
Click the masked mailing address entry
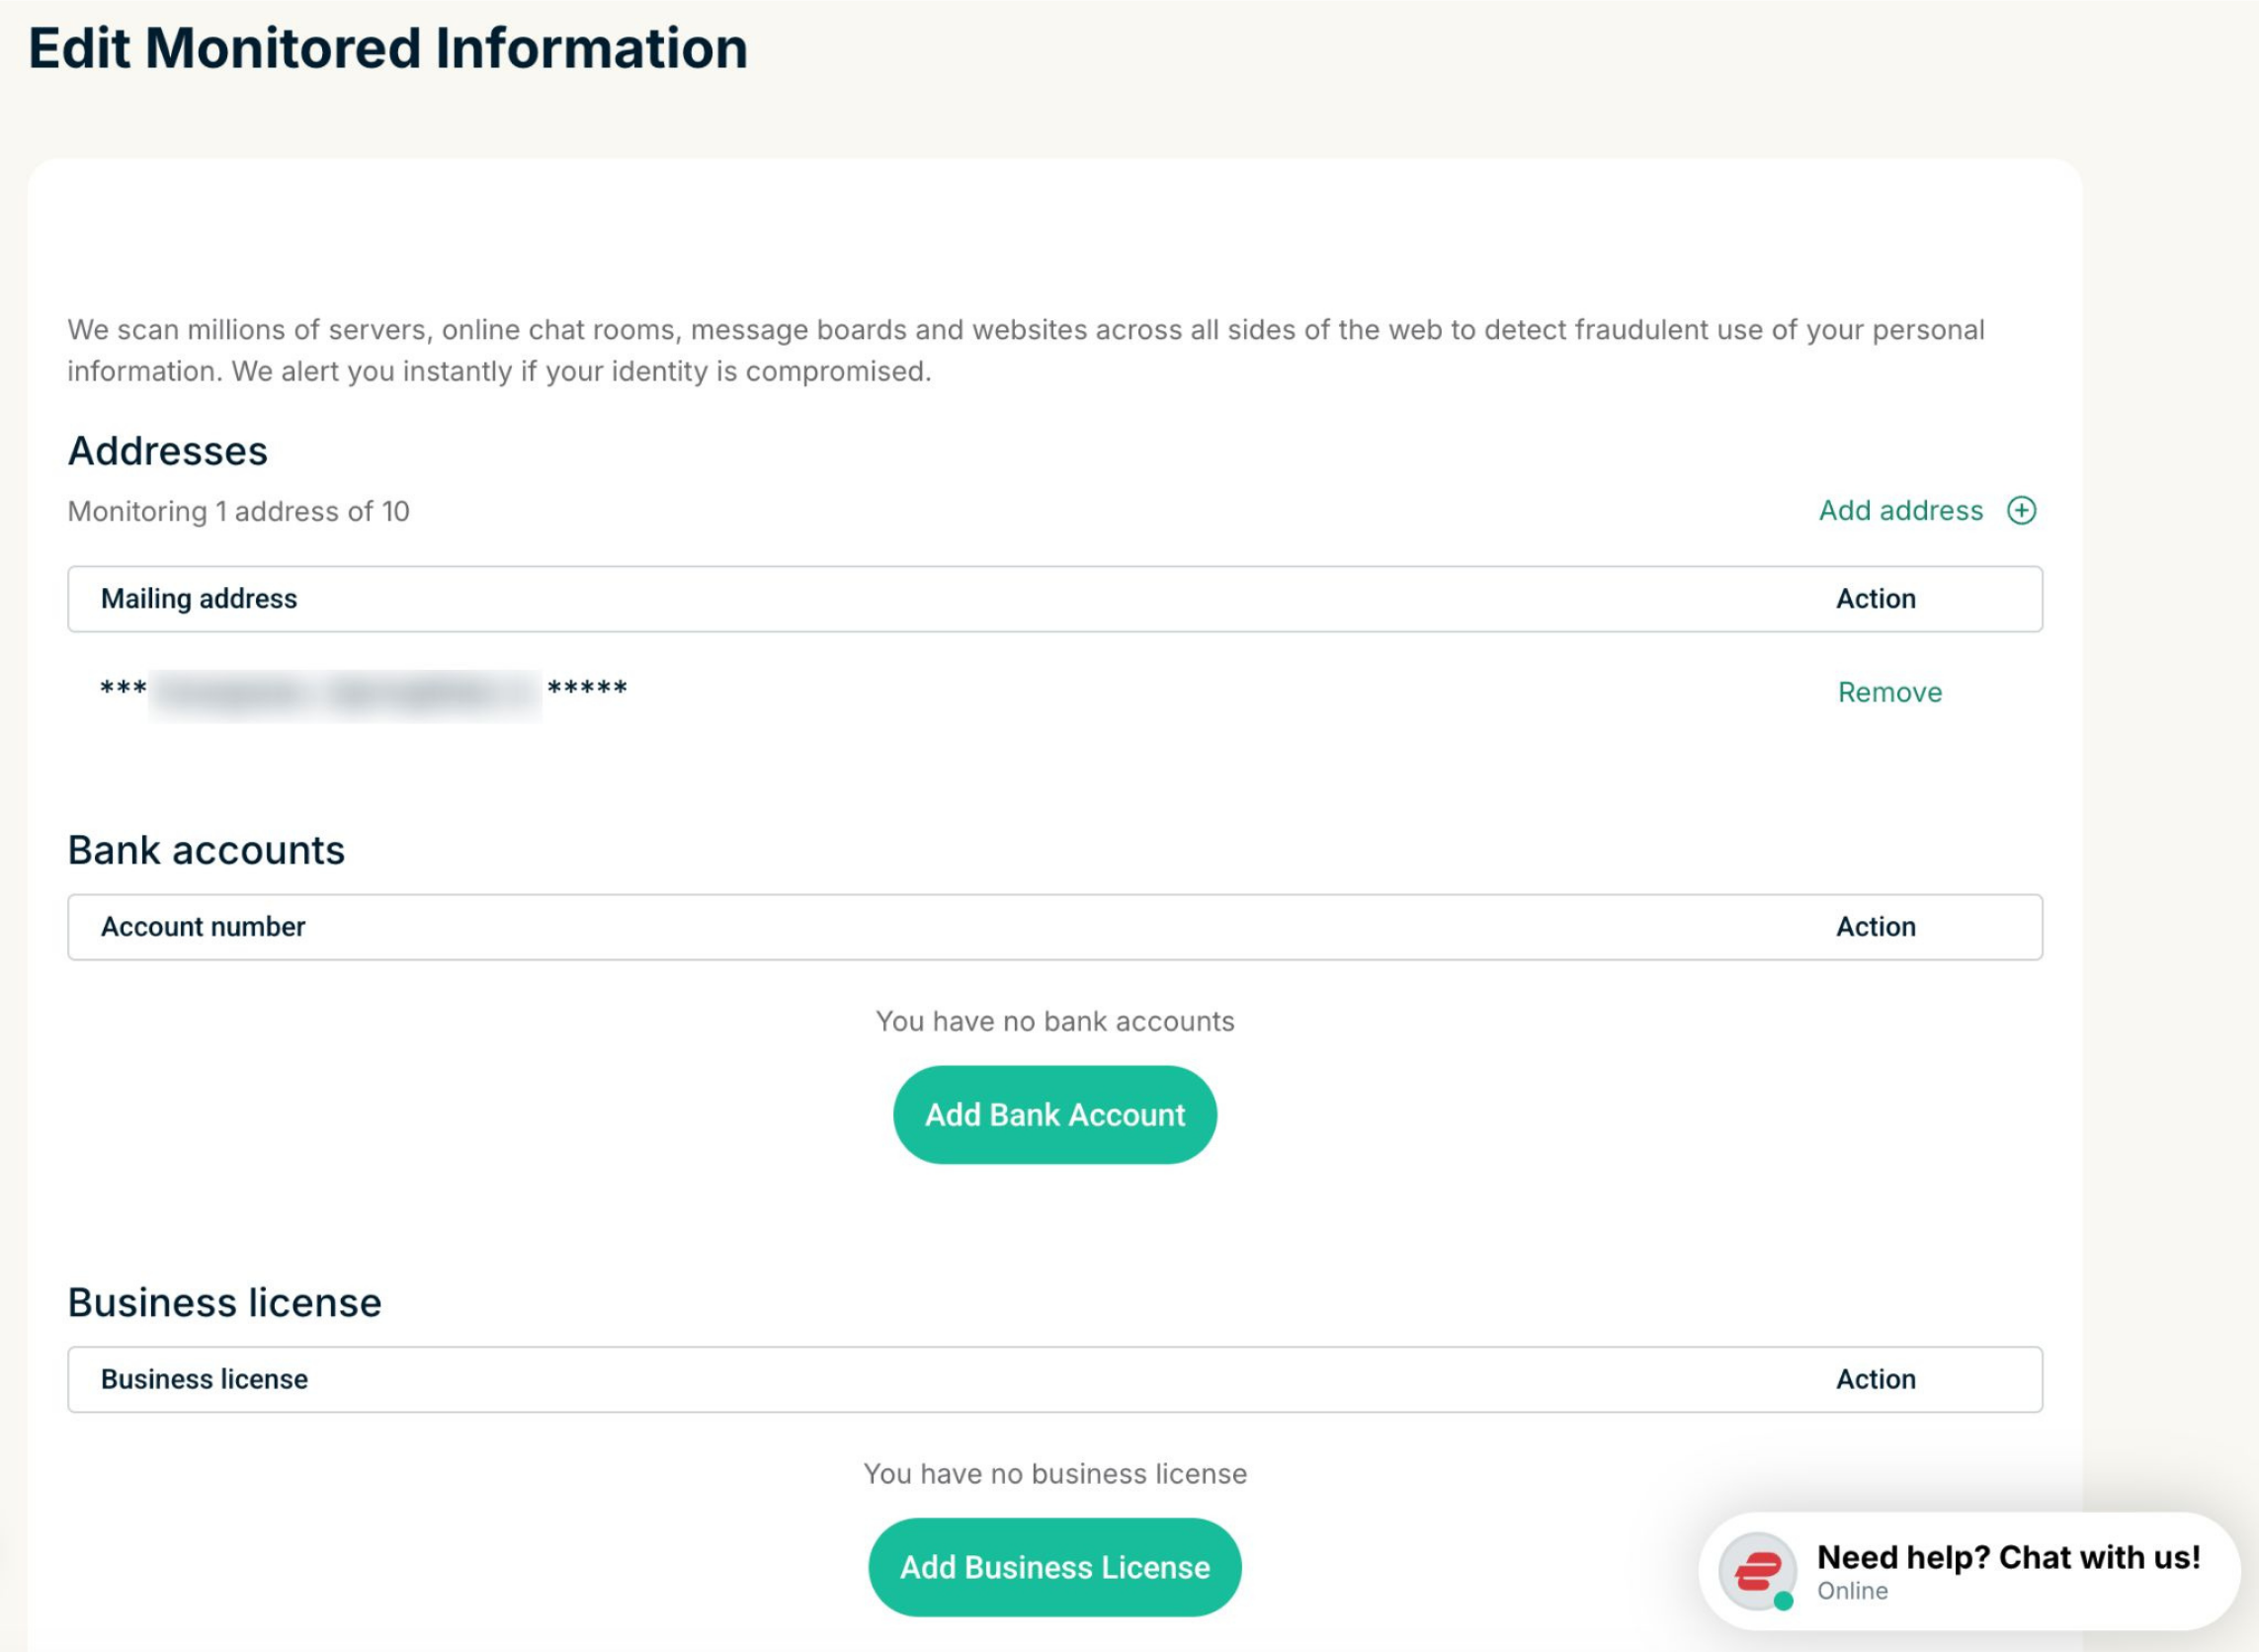[364, 692]
